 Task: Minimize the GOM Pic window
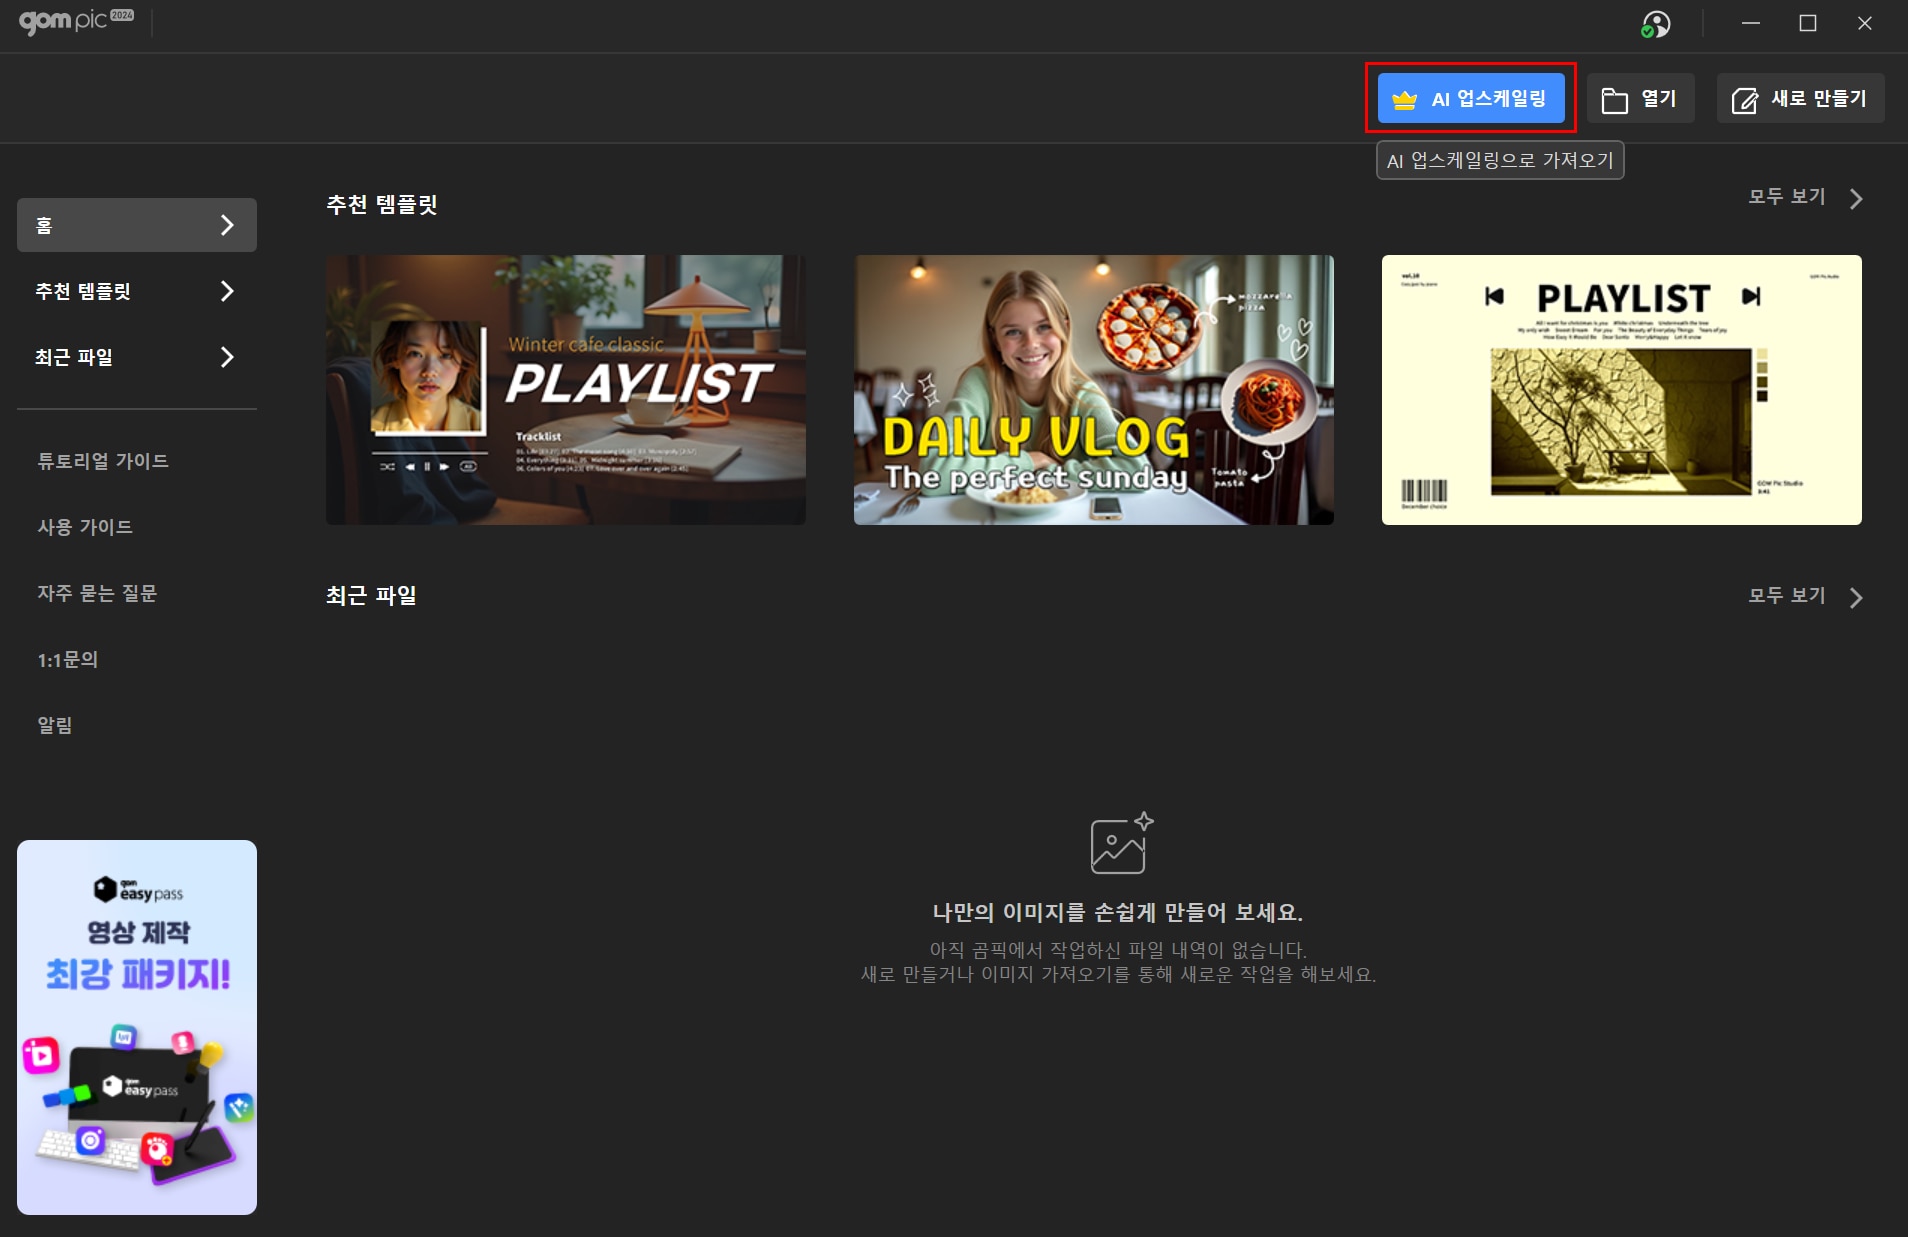(1751, 23)
